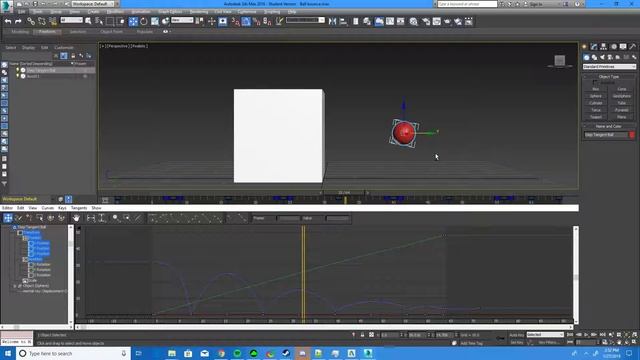Click the Sign In link
The width and height of the screenshot is (640, 360).
[x=536, y=4]
